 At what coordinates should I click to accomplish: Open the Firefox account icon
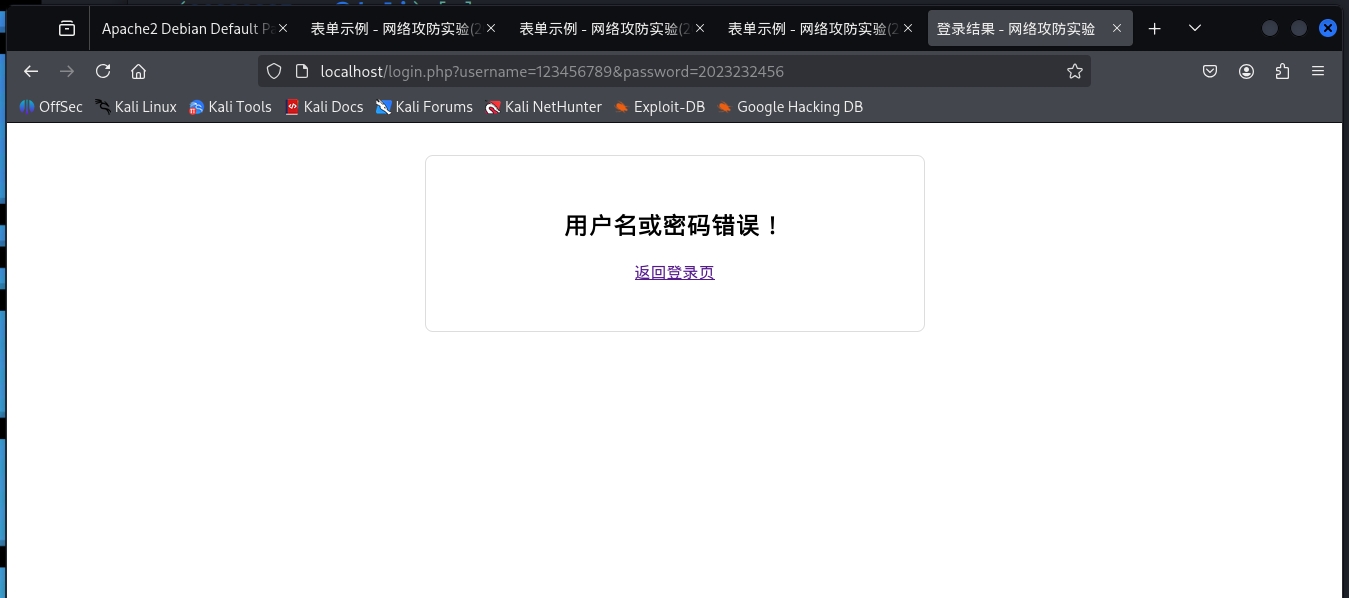click(x=1246, y=71)
